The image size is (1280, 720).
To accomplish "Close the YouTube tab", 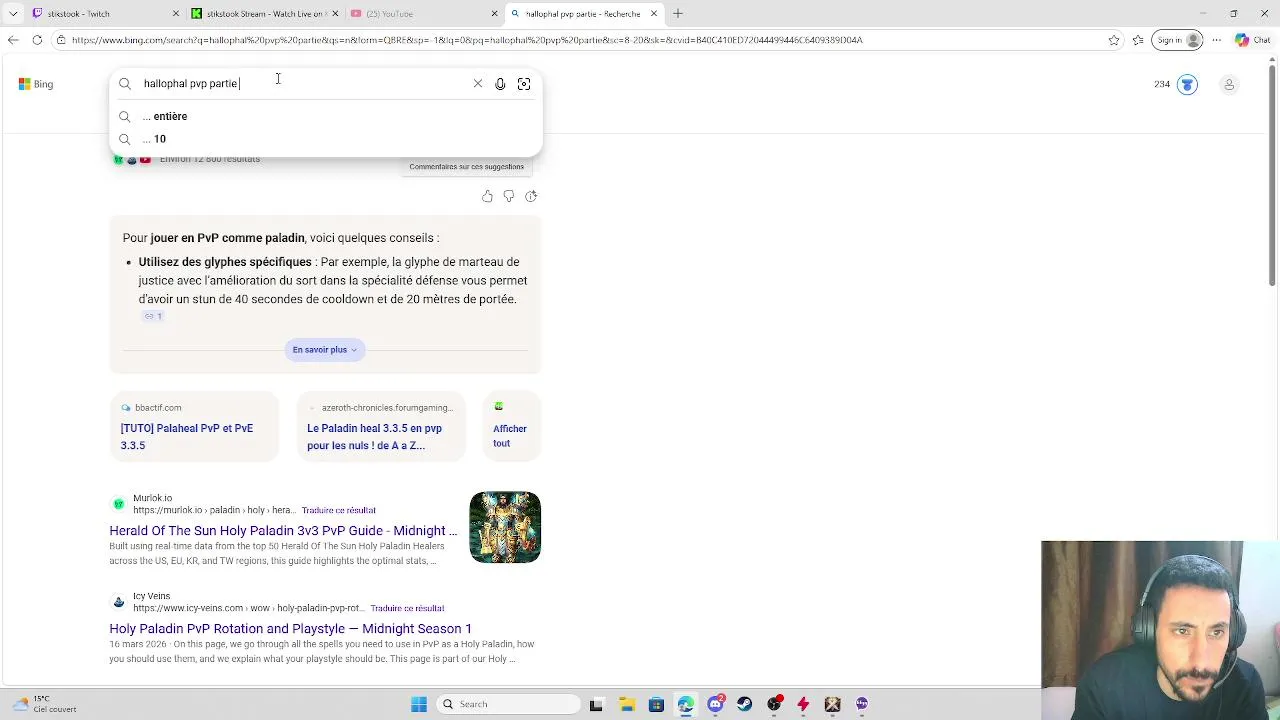I will coord(494,14).
